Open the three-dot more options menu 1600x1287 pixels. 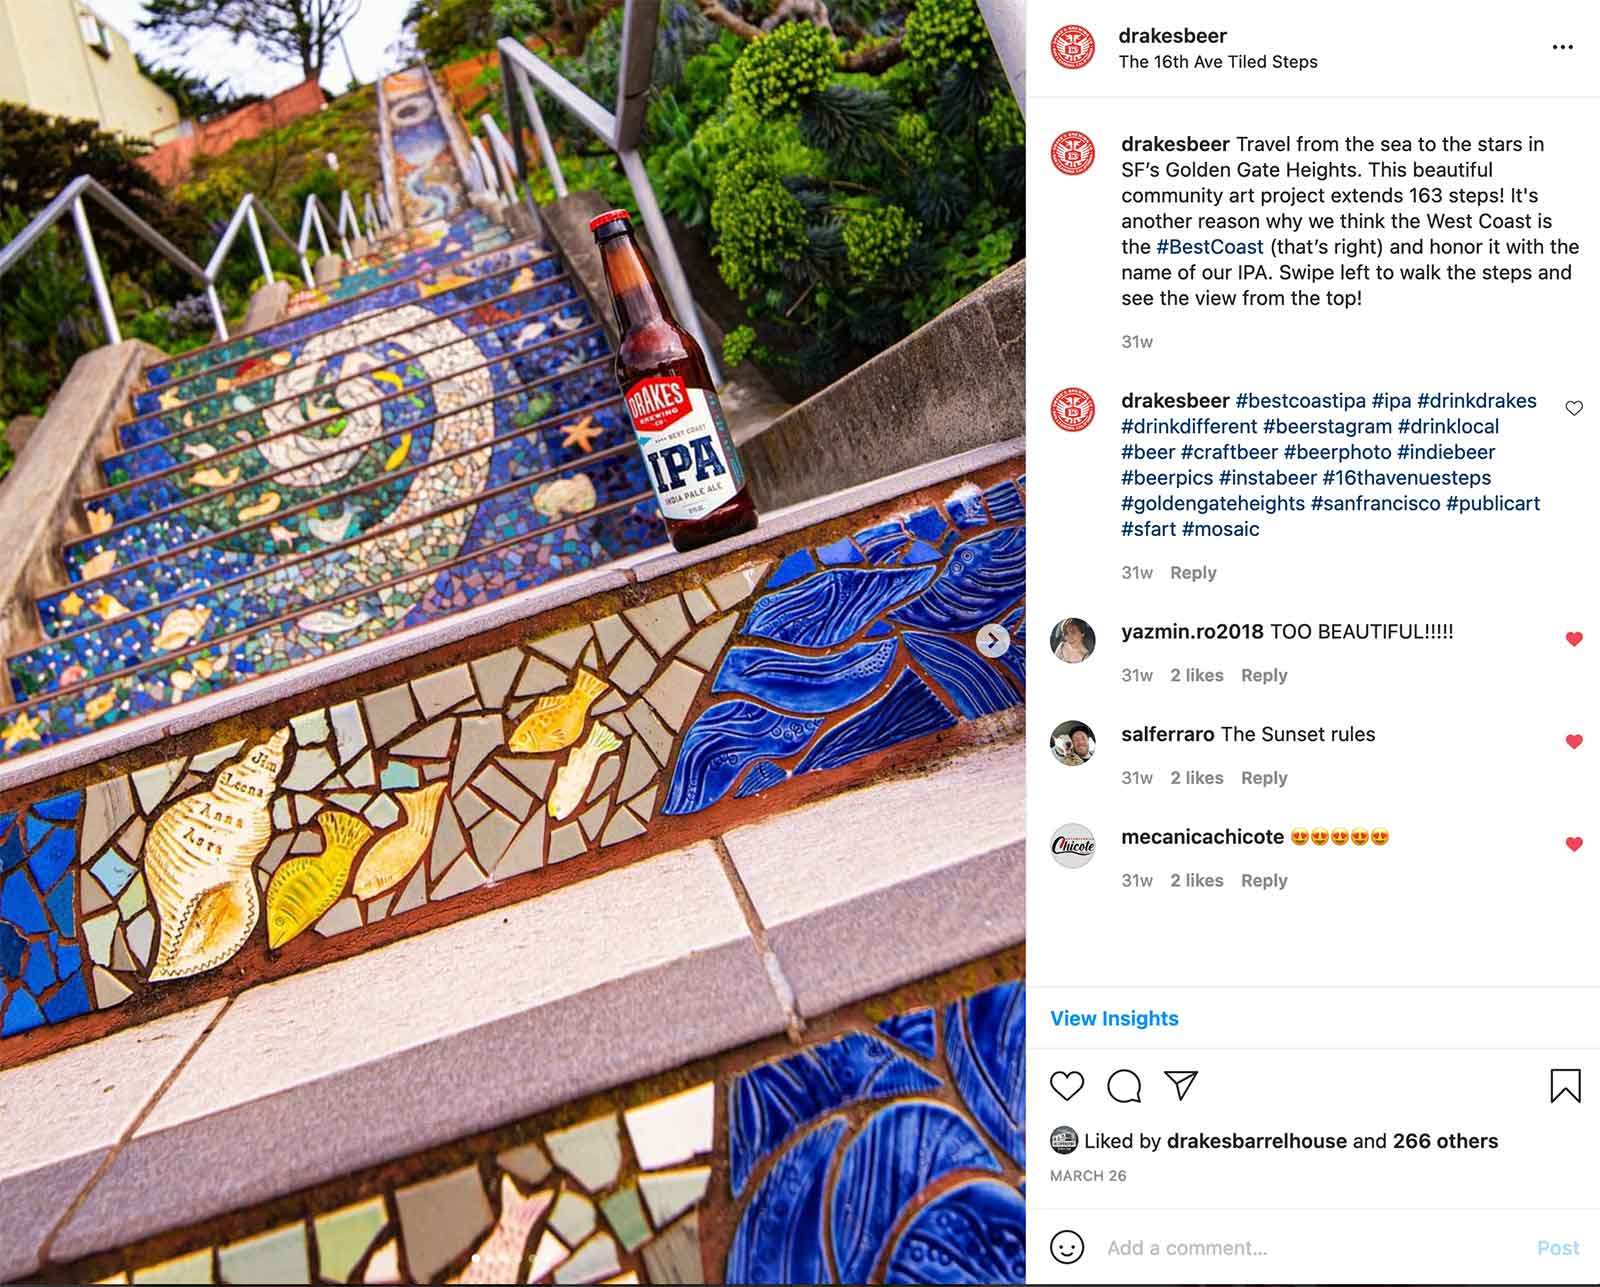[x=1563, y=47]
